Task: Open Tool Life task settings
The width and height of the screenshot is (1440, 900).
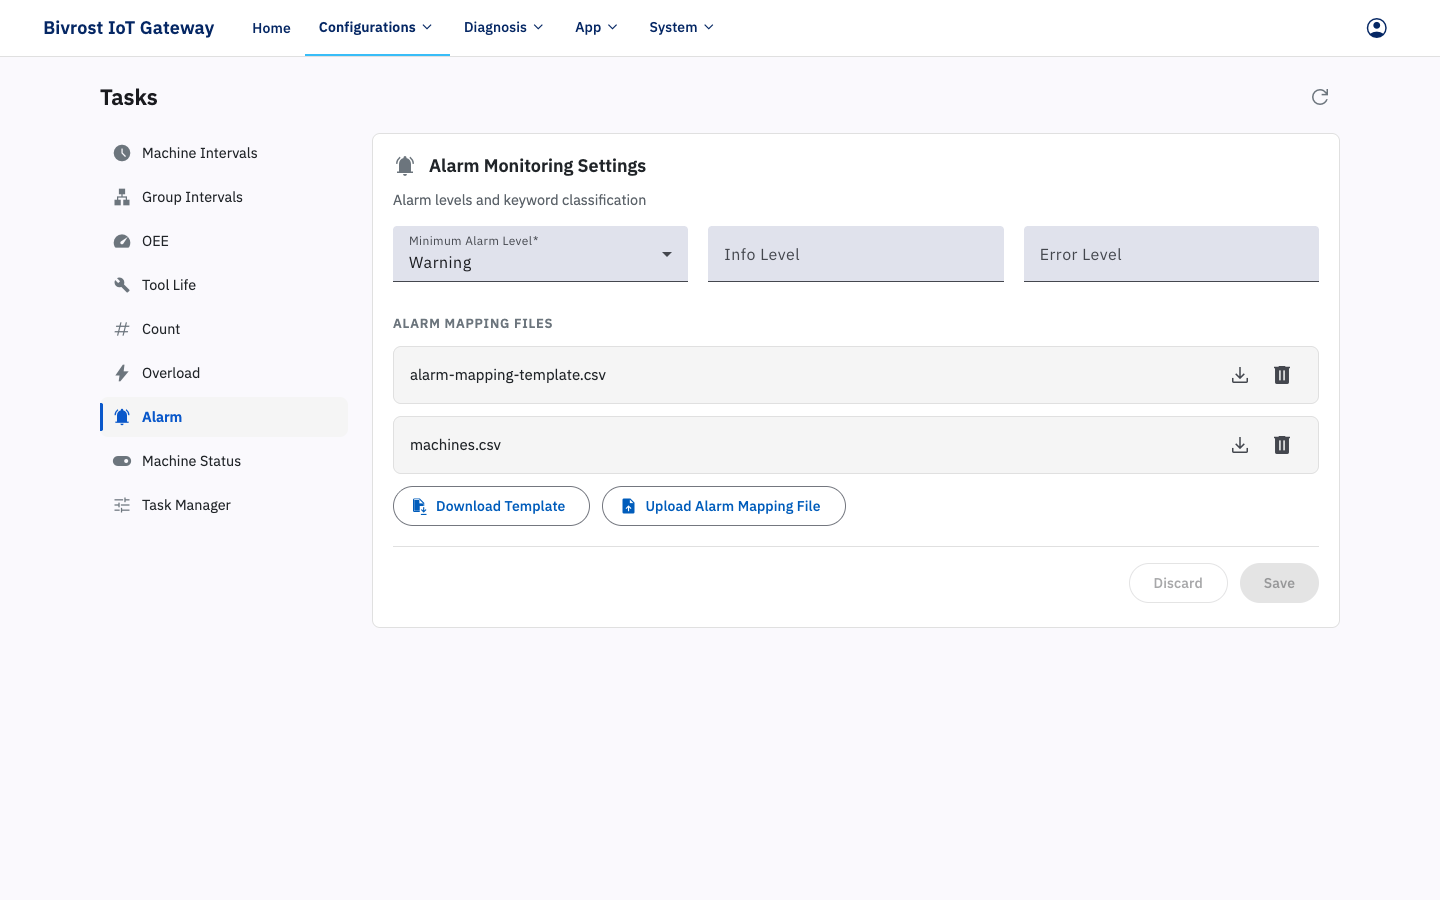Action: [224, 285]
